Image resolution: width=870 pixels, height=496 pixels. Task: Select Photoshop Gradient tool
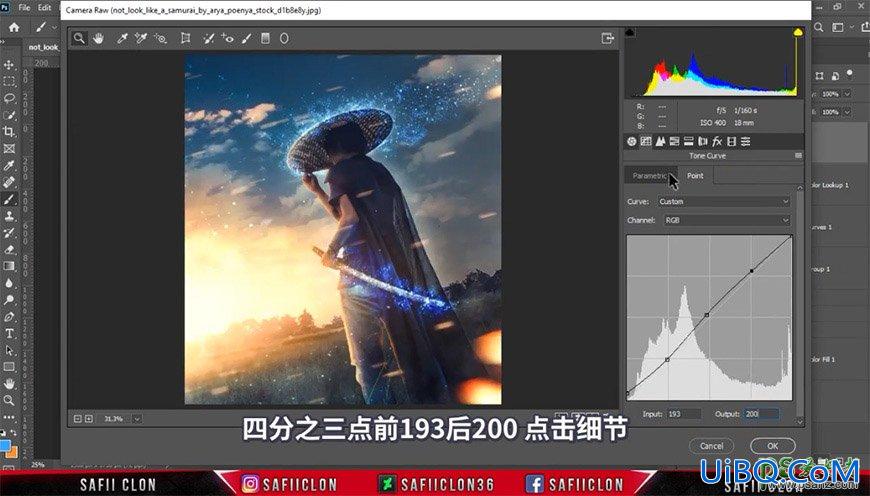tap(9, 266)
